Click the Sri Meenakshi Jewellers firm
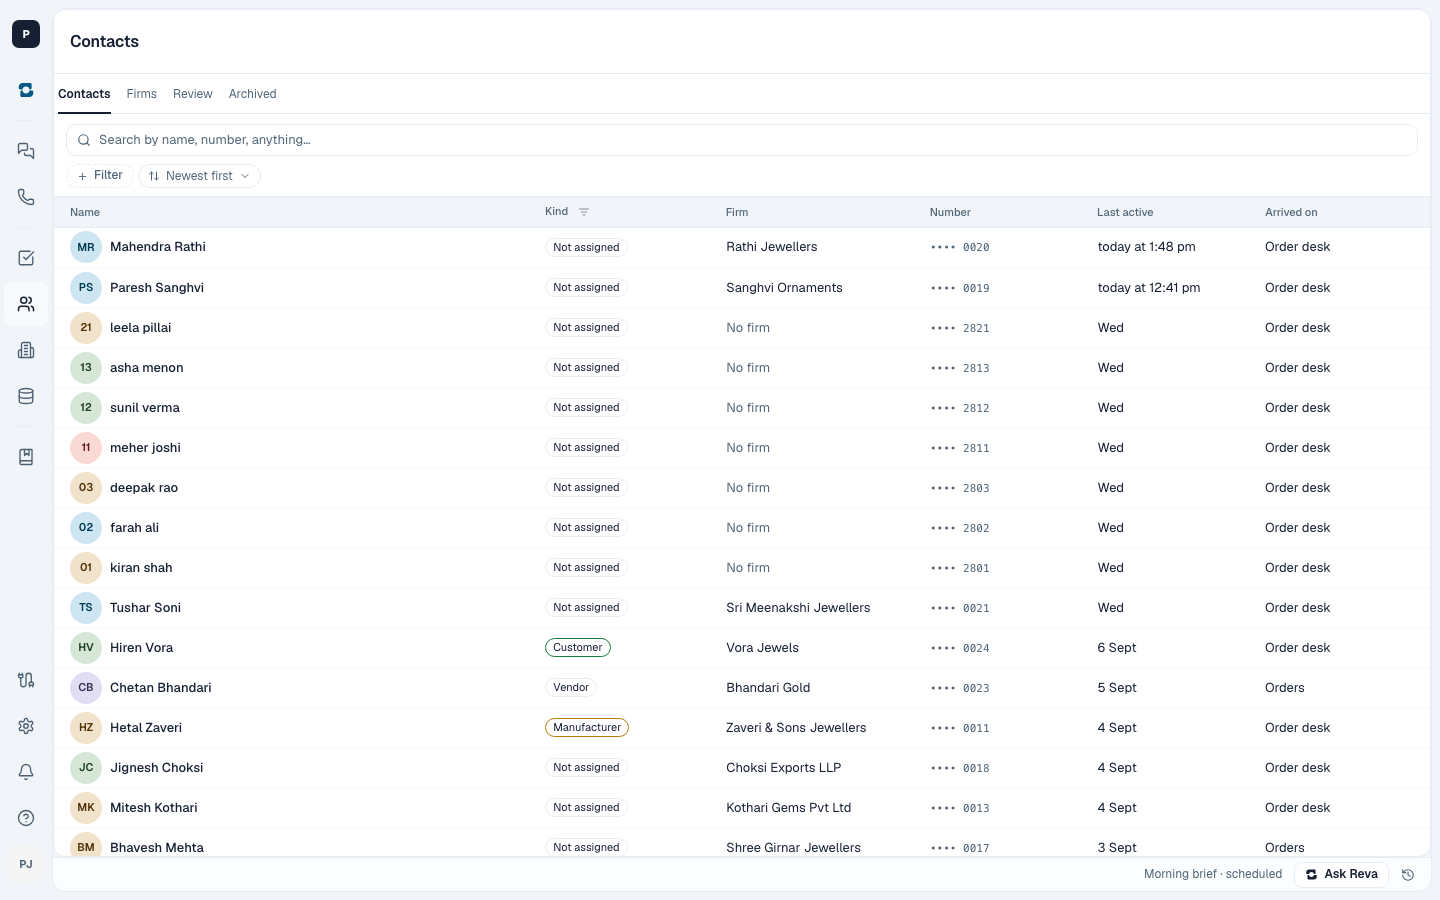 pyautogui.click(x=798, y=608)
